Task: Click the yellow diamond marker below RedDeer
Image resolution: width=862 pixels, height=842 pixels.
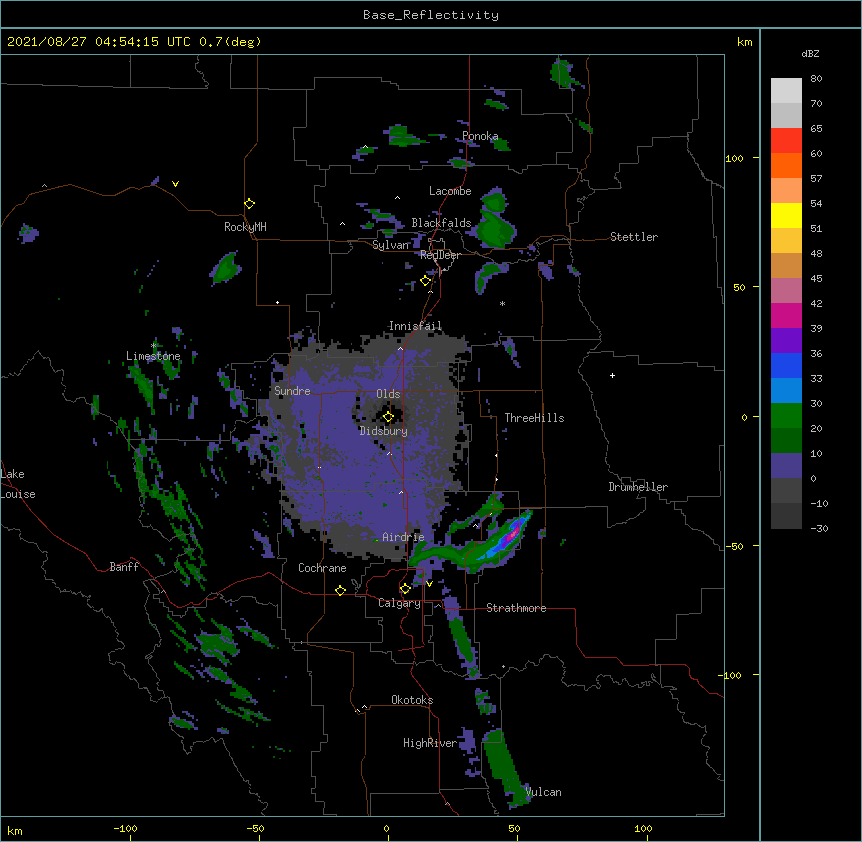Action: click(425, 281)
